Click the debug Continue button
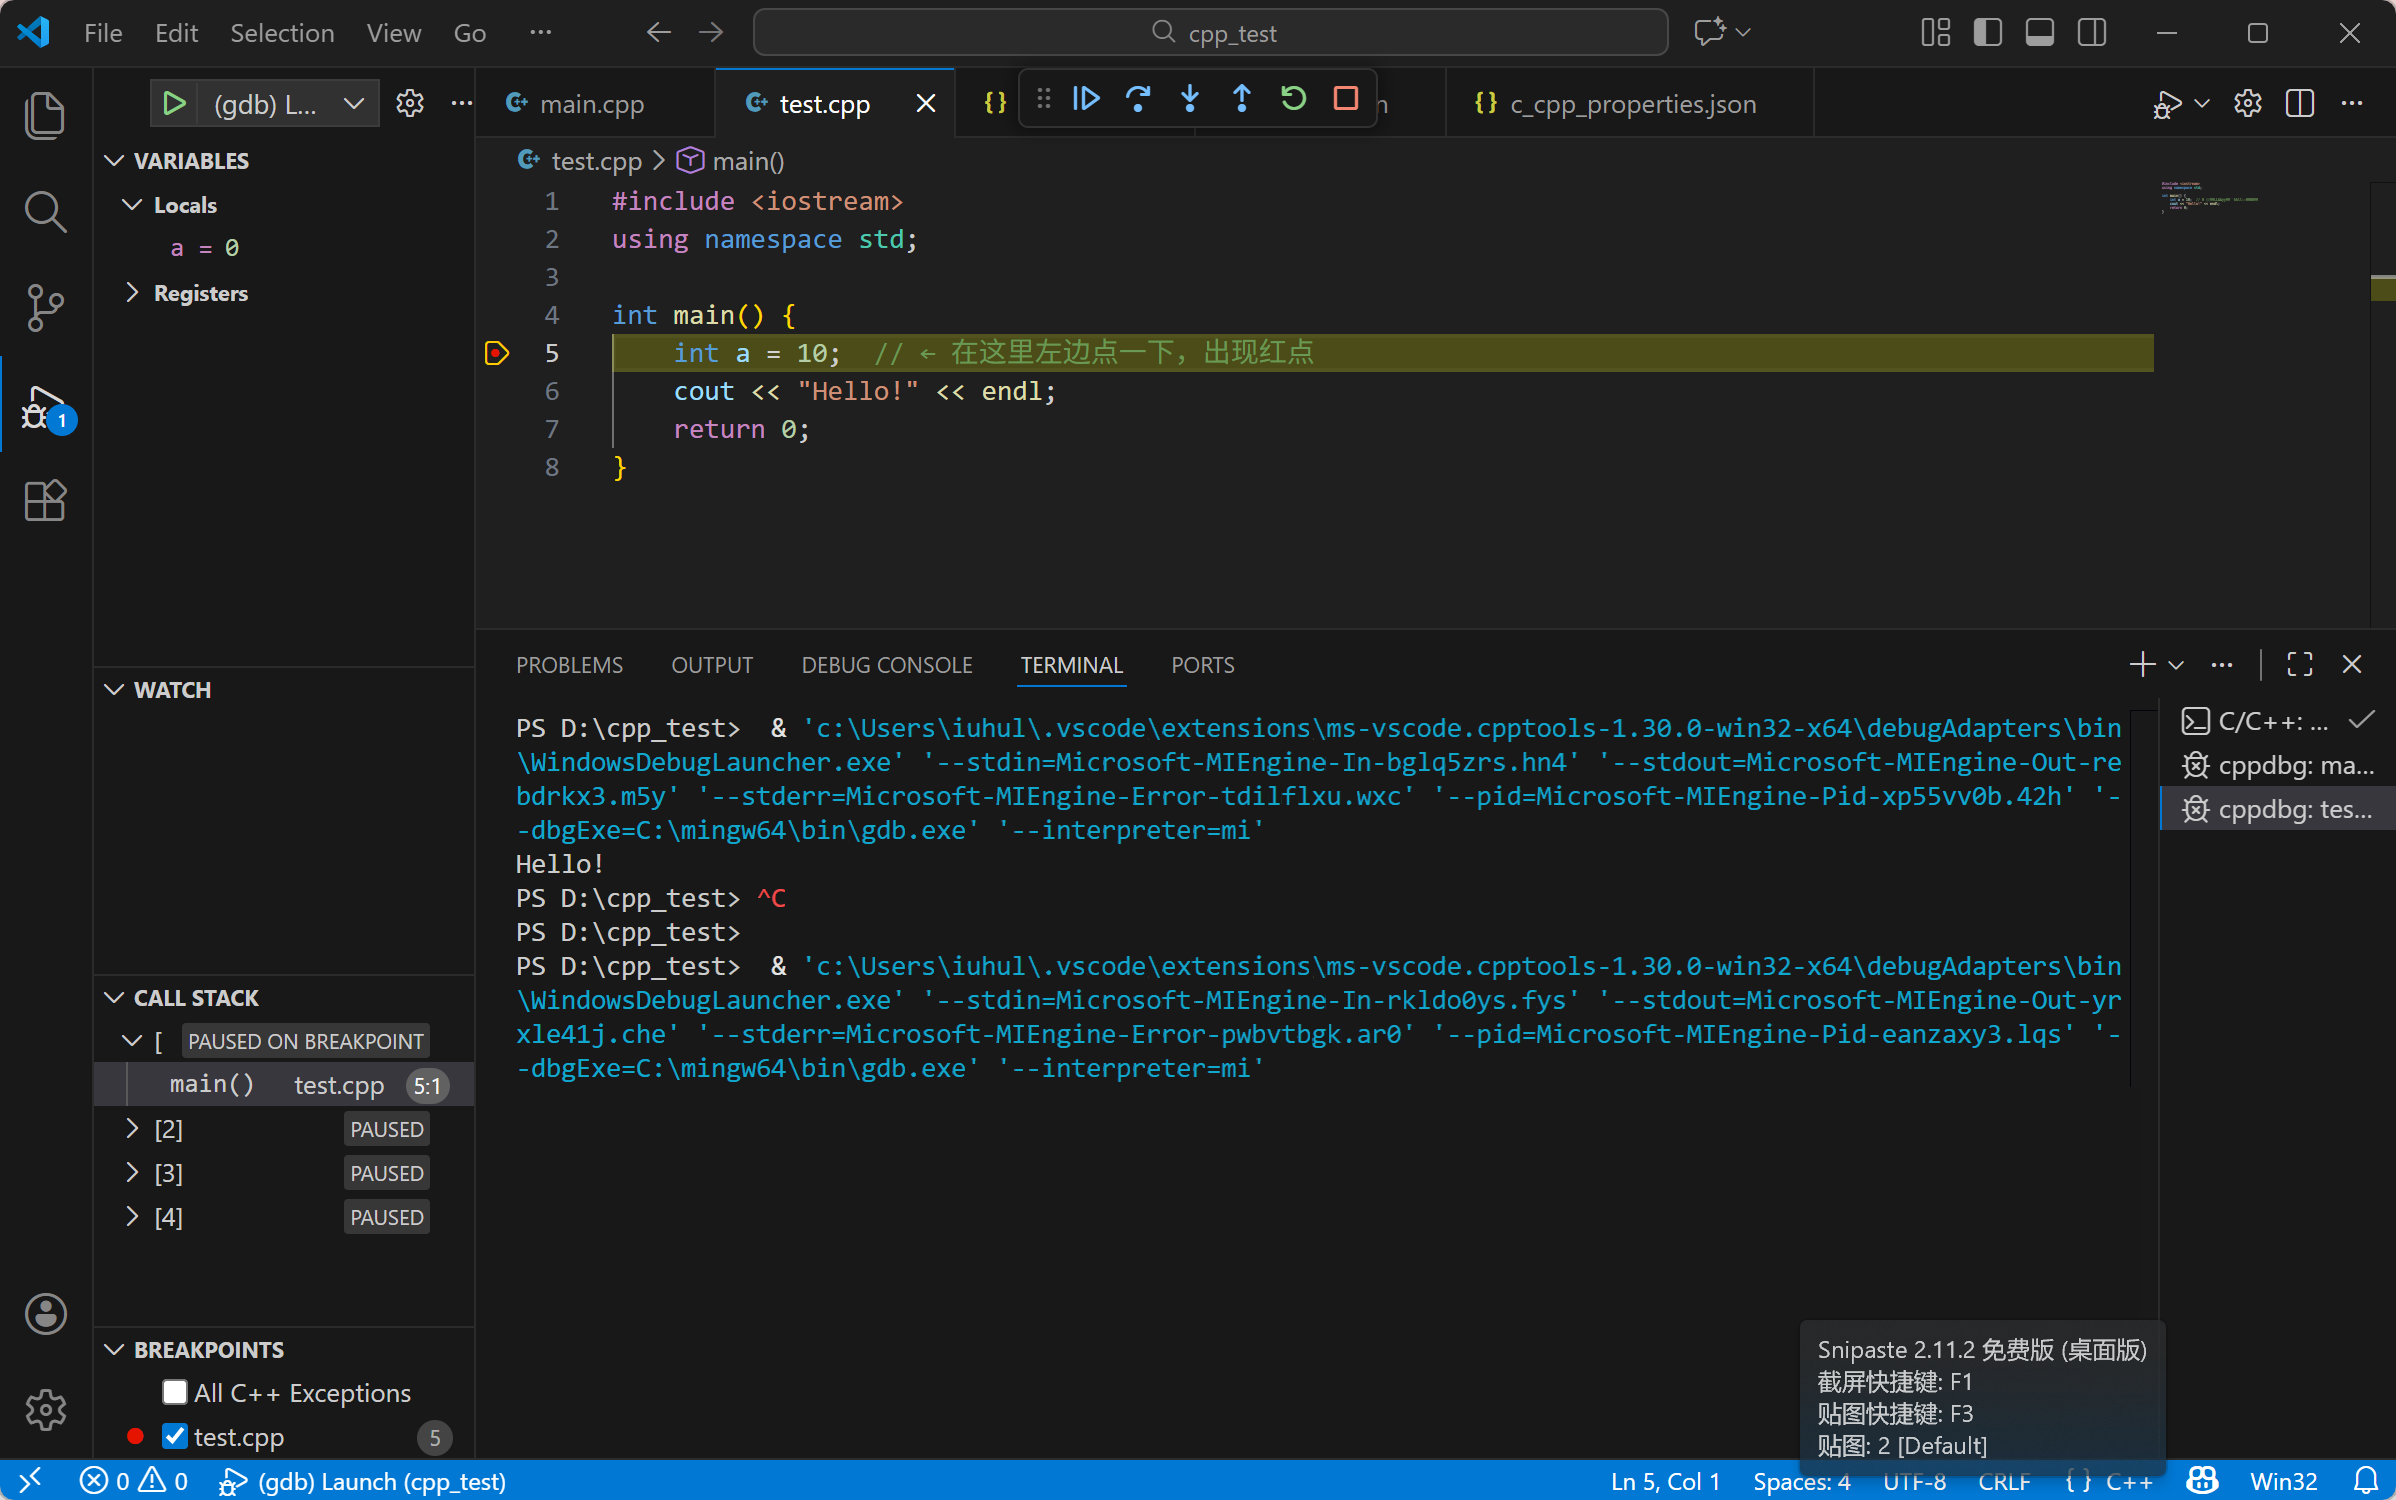 point(1086,99)
